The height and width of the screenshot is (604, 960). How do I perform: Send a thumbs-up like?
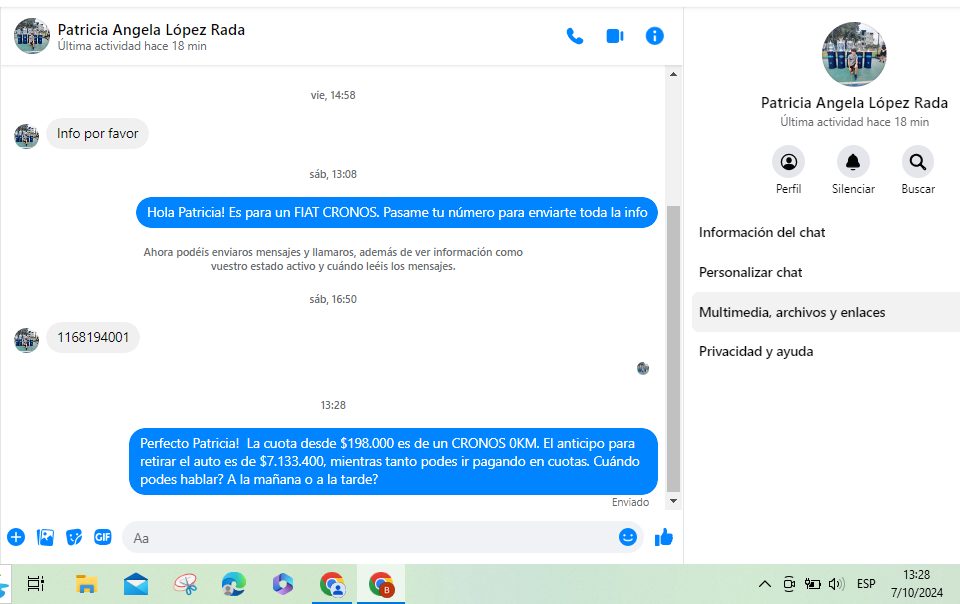664,537
